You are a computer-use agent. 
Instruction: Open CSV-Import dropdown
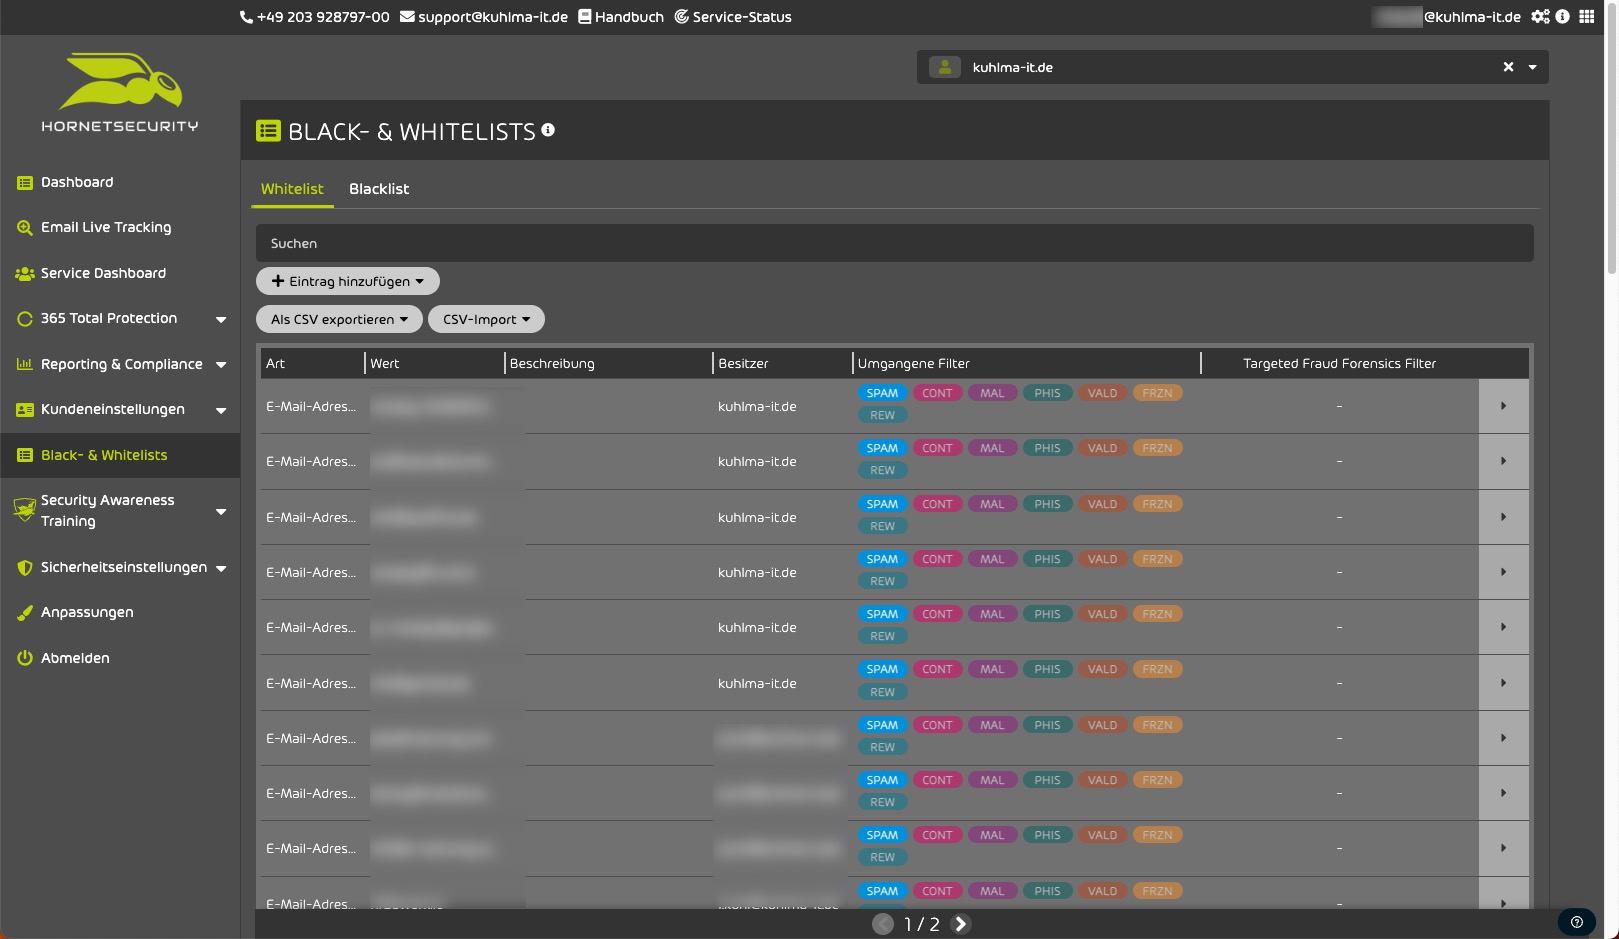[486, 319]
